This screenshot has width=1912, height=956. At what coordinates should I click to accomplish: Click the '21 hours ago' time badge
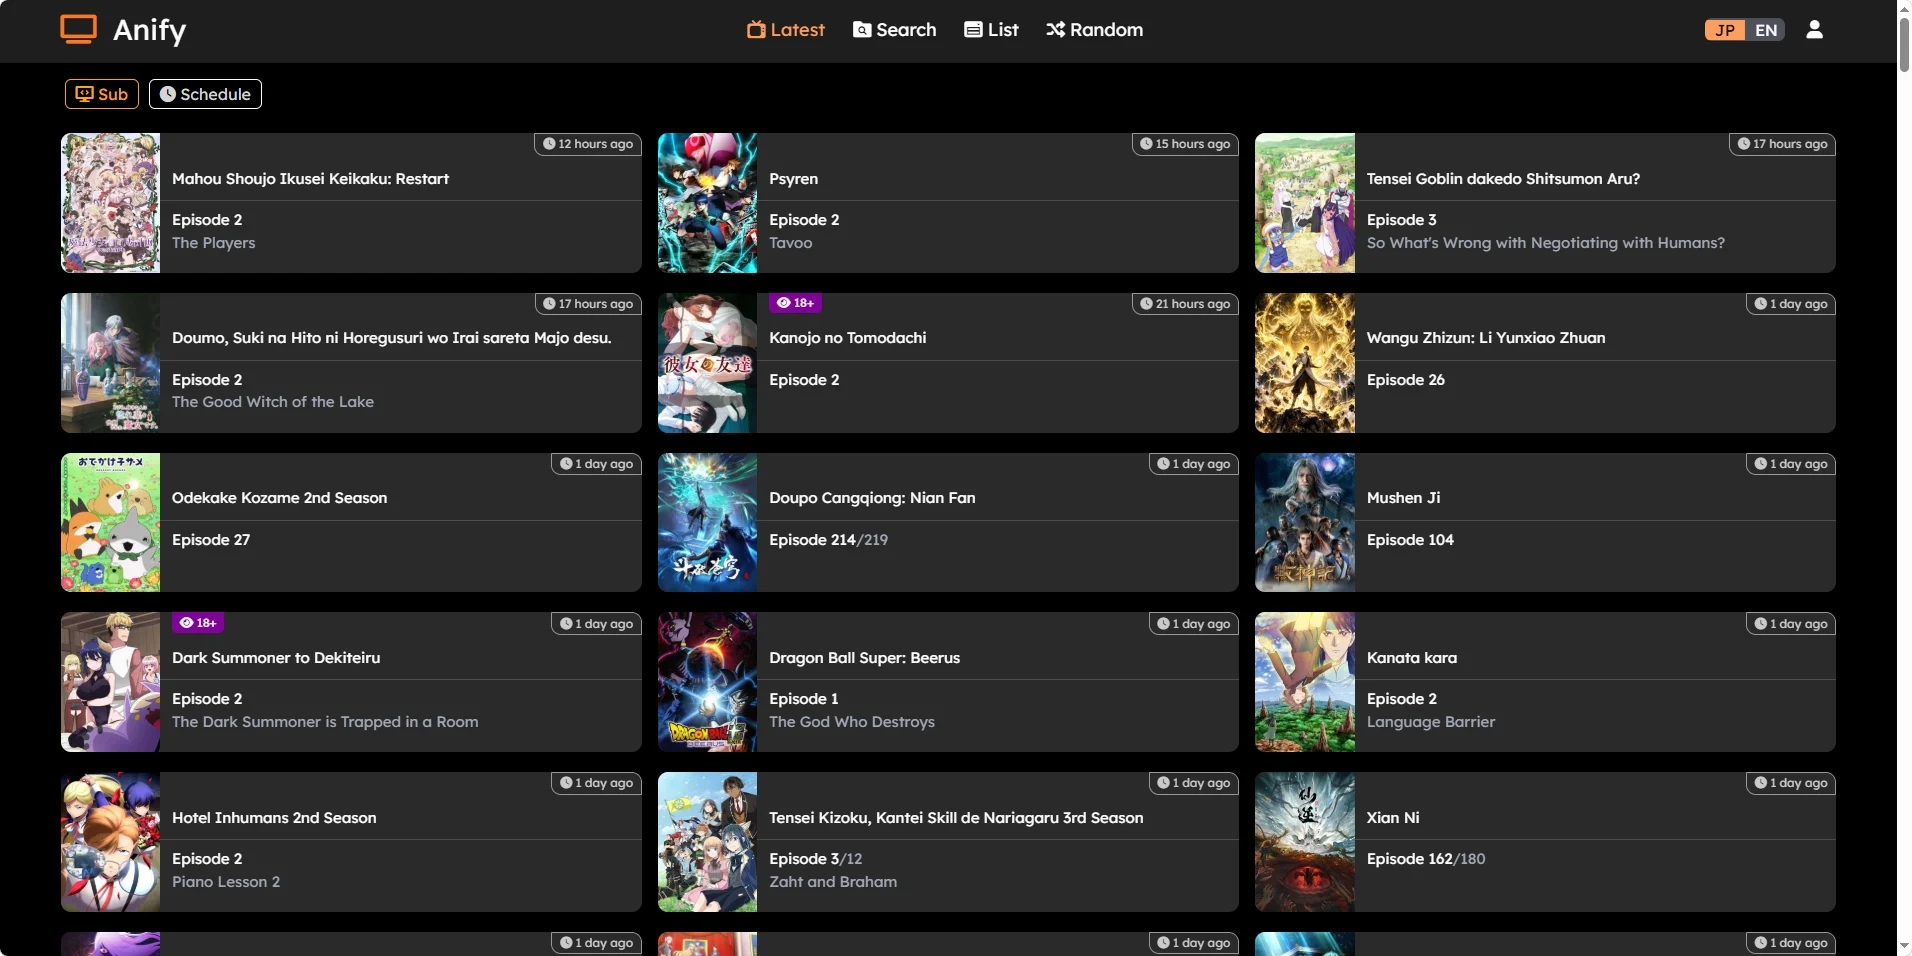[x=1185, y=304]
